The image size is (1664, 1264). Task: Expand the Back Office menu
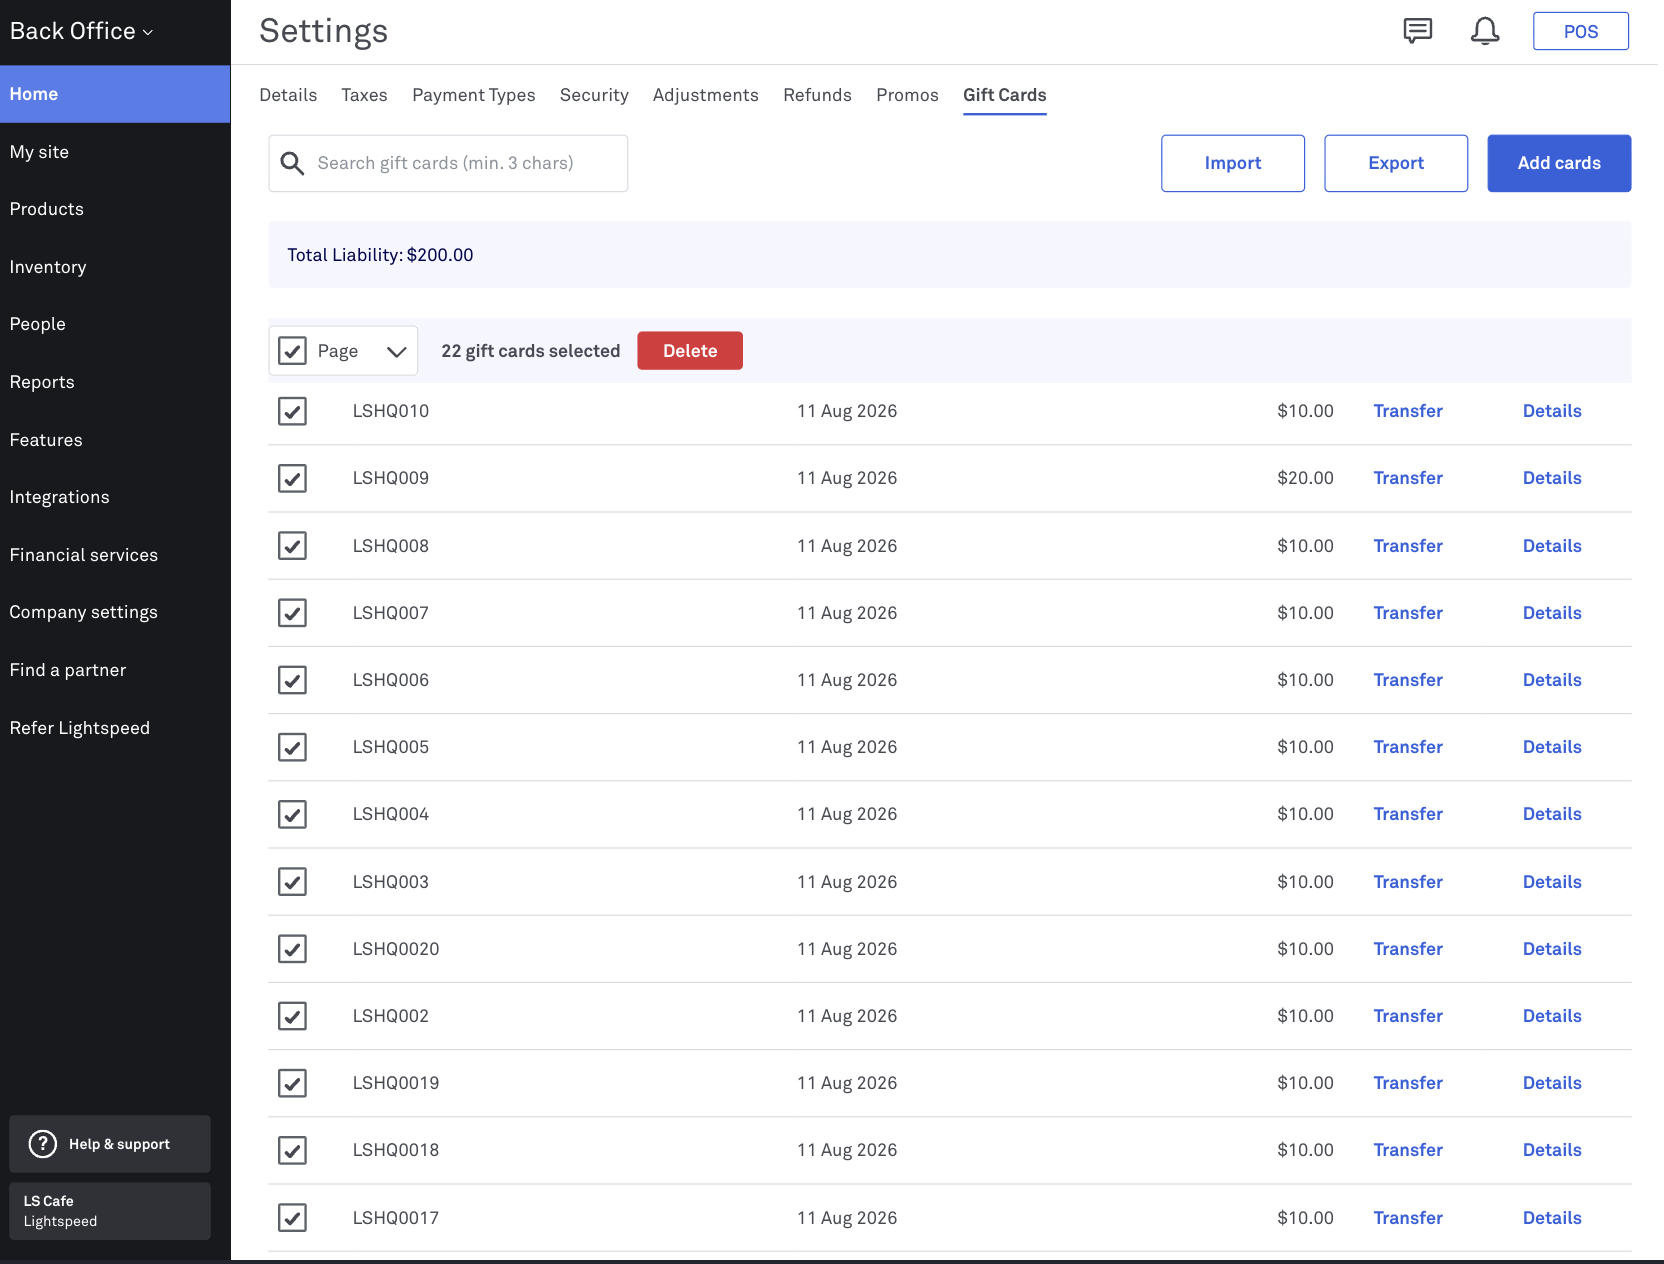click(81, 31)
